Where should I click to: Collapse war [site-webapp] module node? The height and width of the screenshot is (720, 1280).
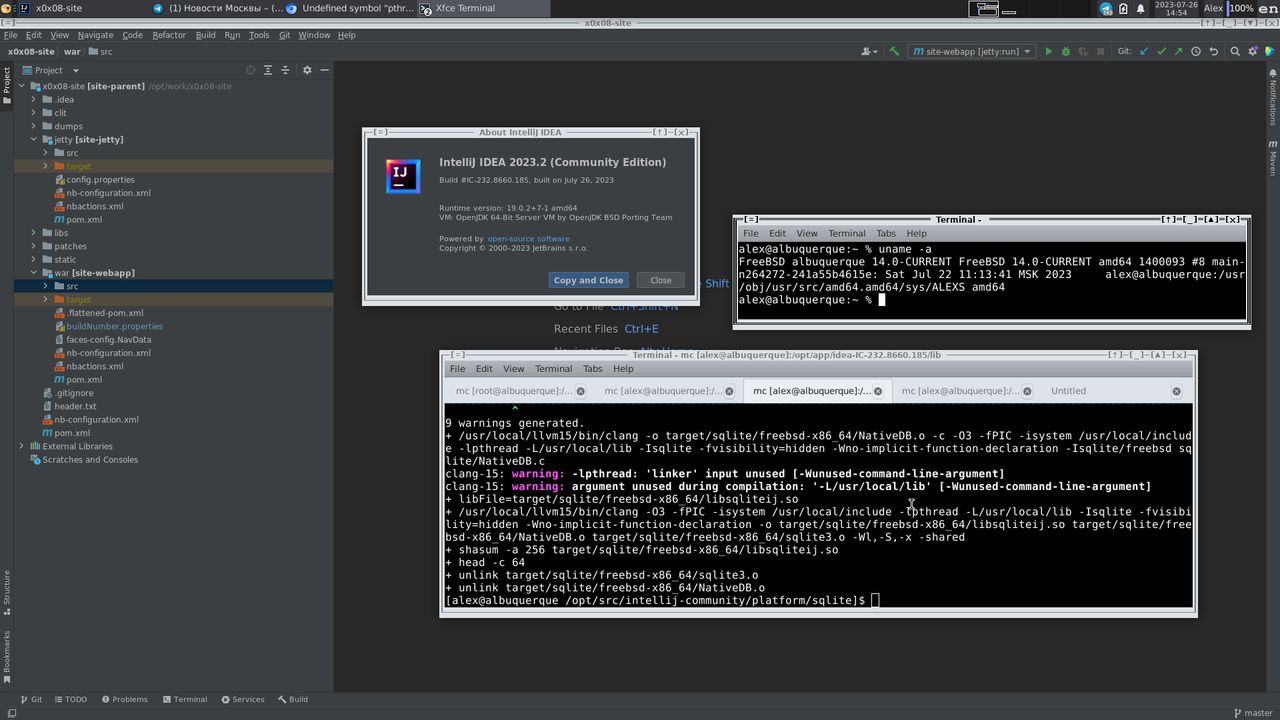[x=34, y=272]
